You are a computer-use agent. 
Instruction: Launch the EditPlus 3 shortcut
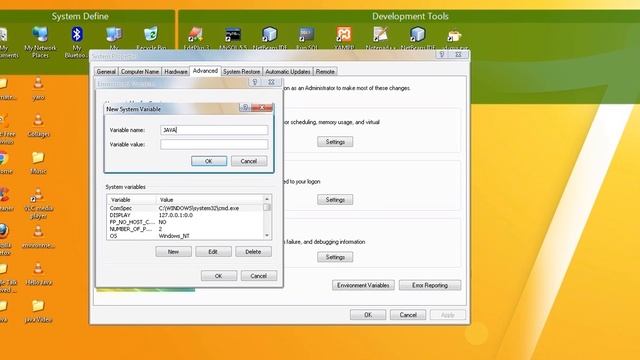coord(196,38)
